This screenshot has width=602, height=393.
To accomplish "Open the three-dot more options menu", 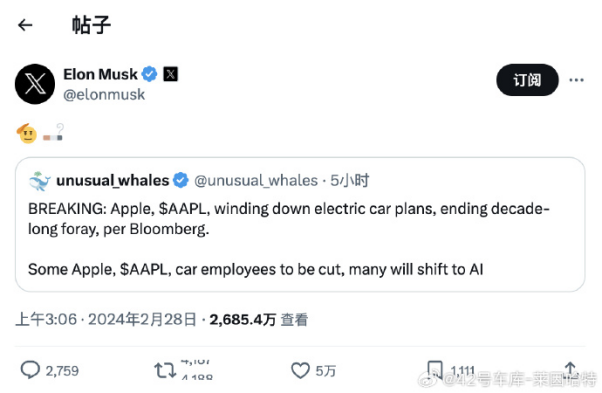I will point(576,80).
